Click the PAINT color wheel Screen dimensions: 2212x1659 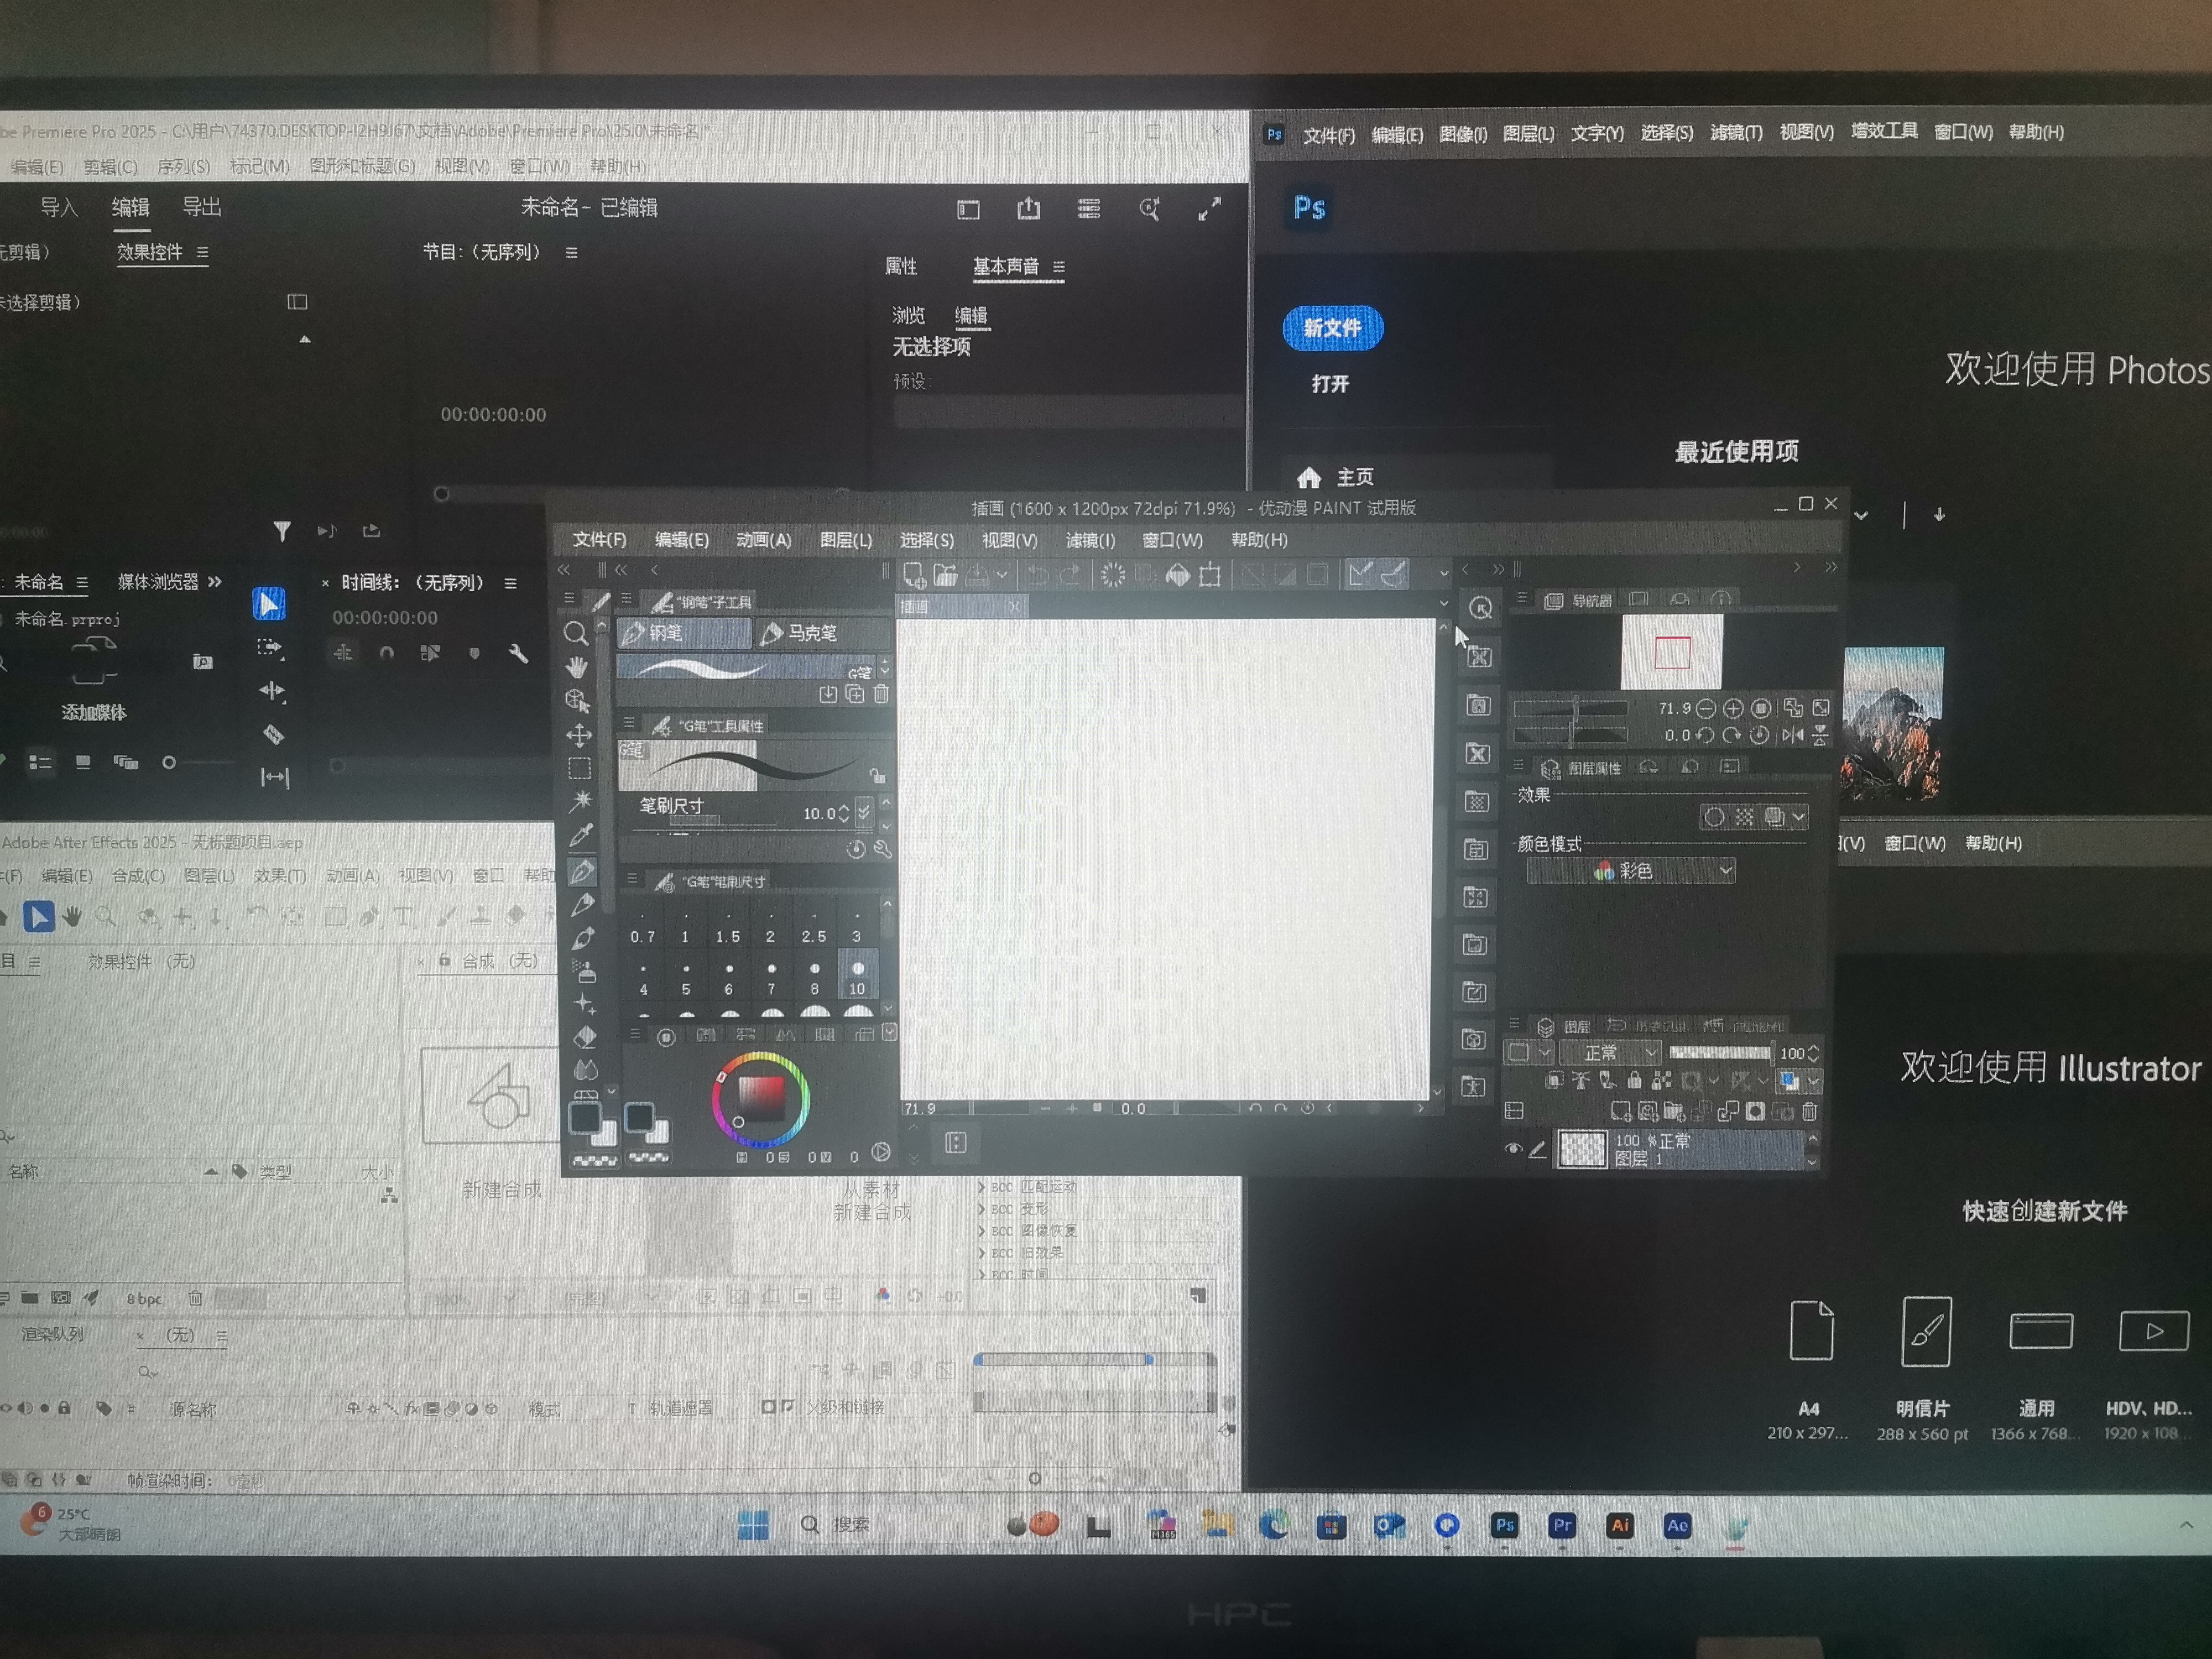point(760,1100)
